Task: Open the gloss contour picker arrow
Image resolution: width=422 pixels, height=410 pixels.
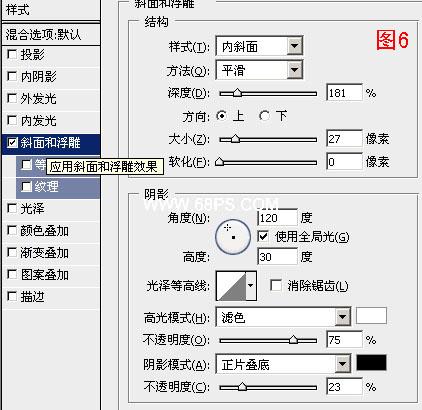Action: pos(251,286)
